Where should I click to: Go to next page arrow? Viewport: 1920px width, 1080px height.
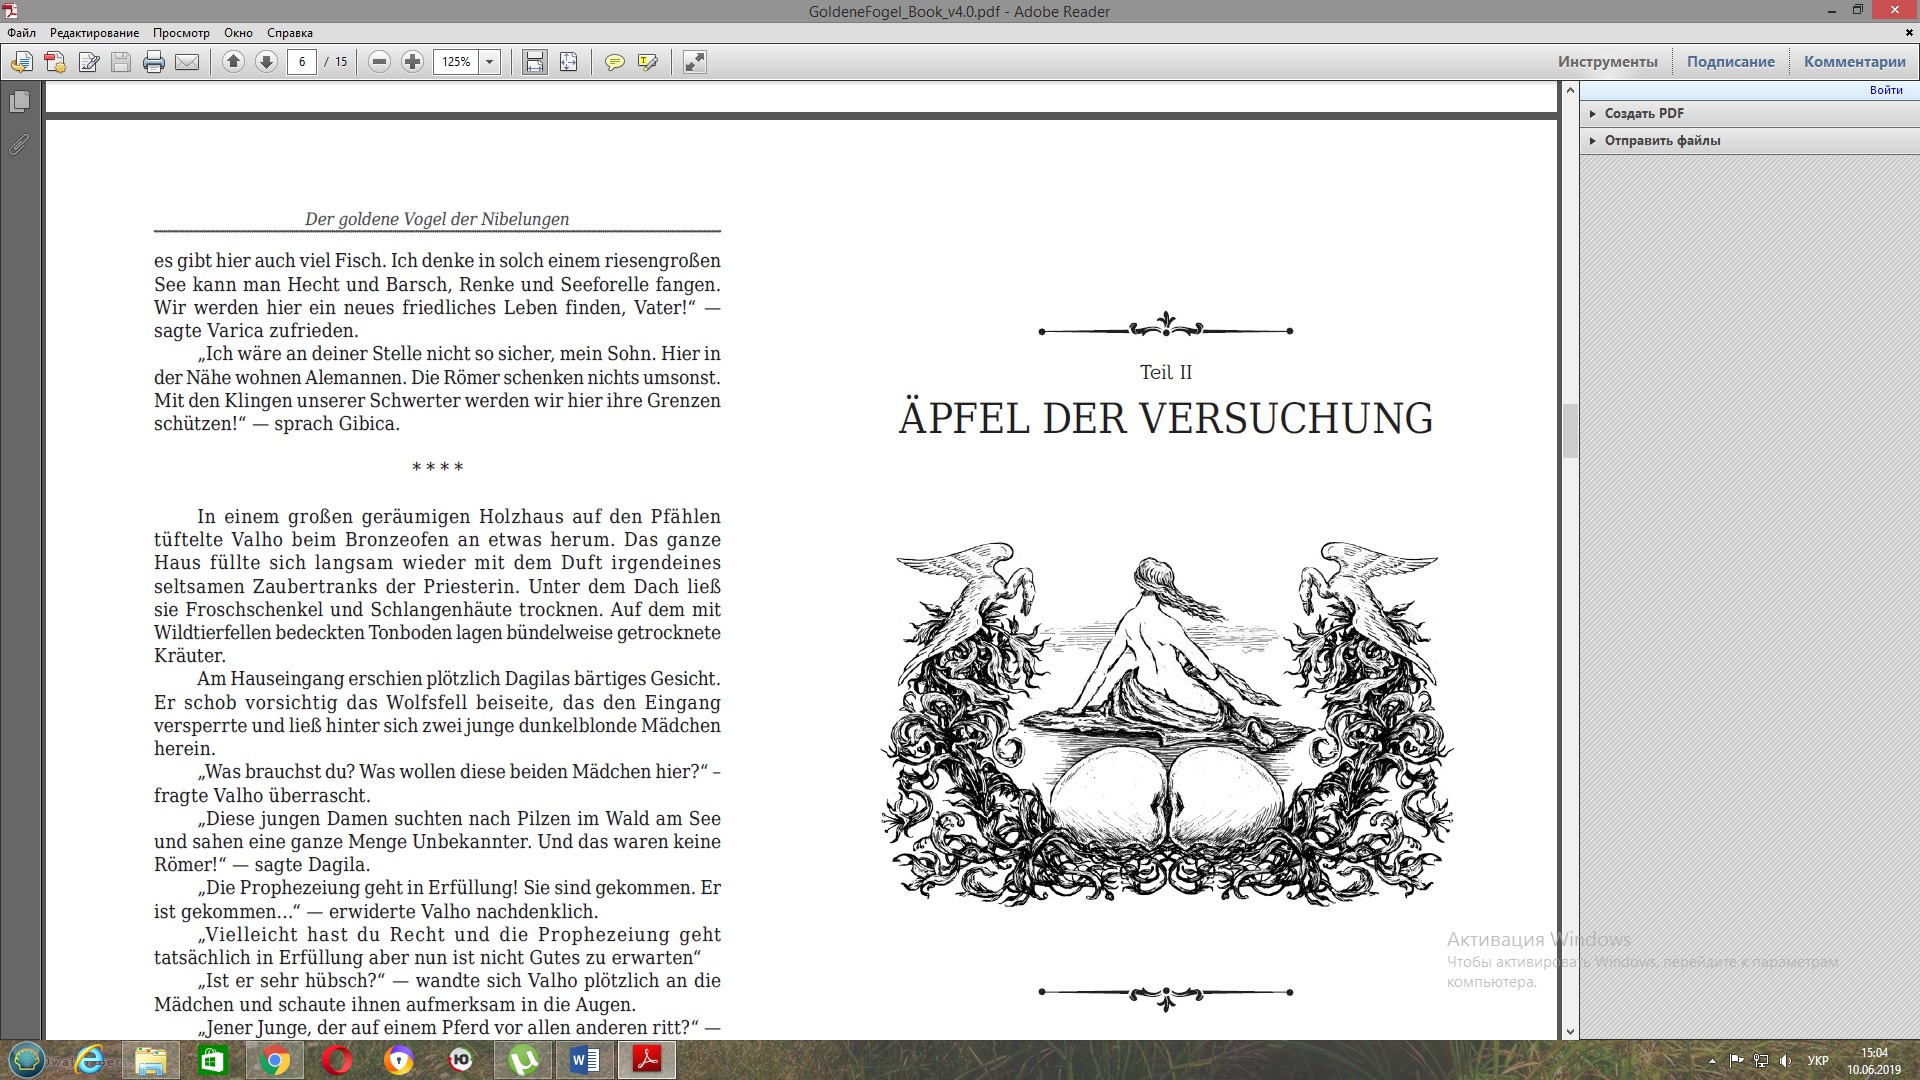coord(266,62)
